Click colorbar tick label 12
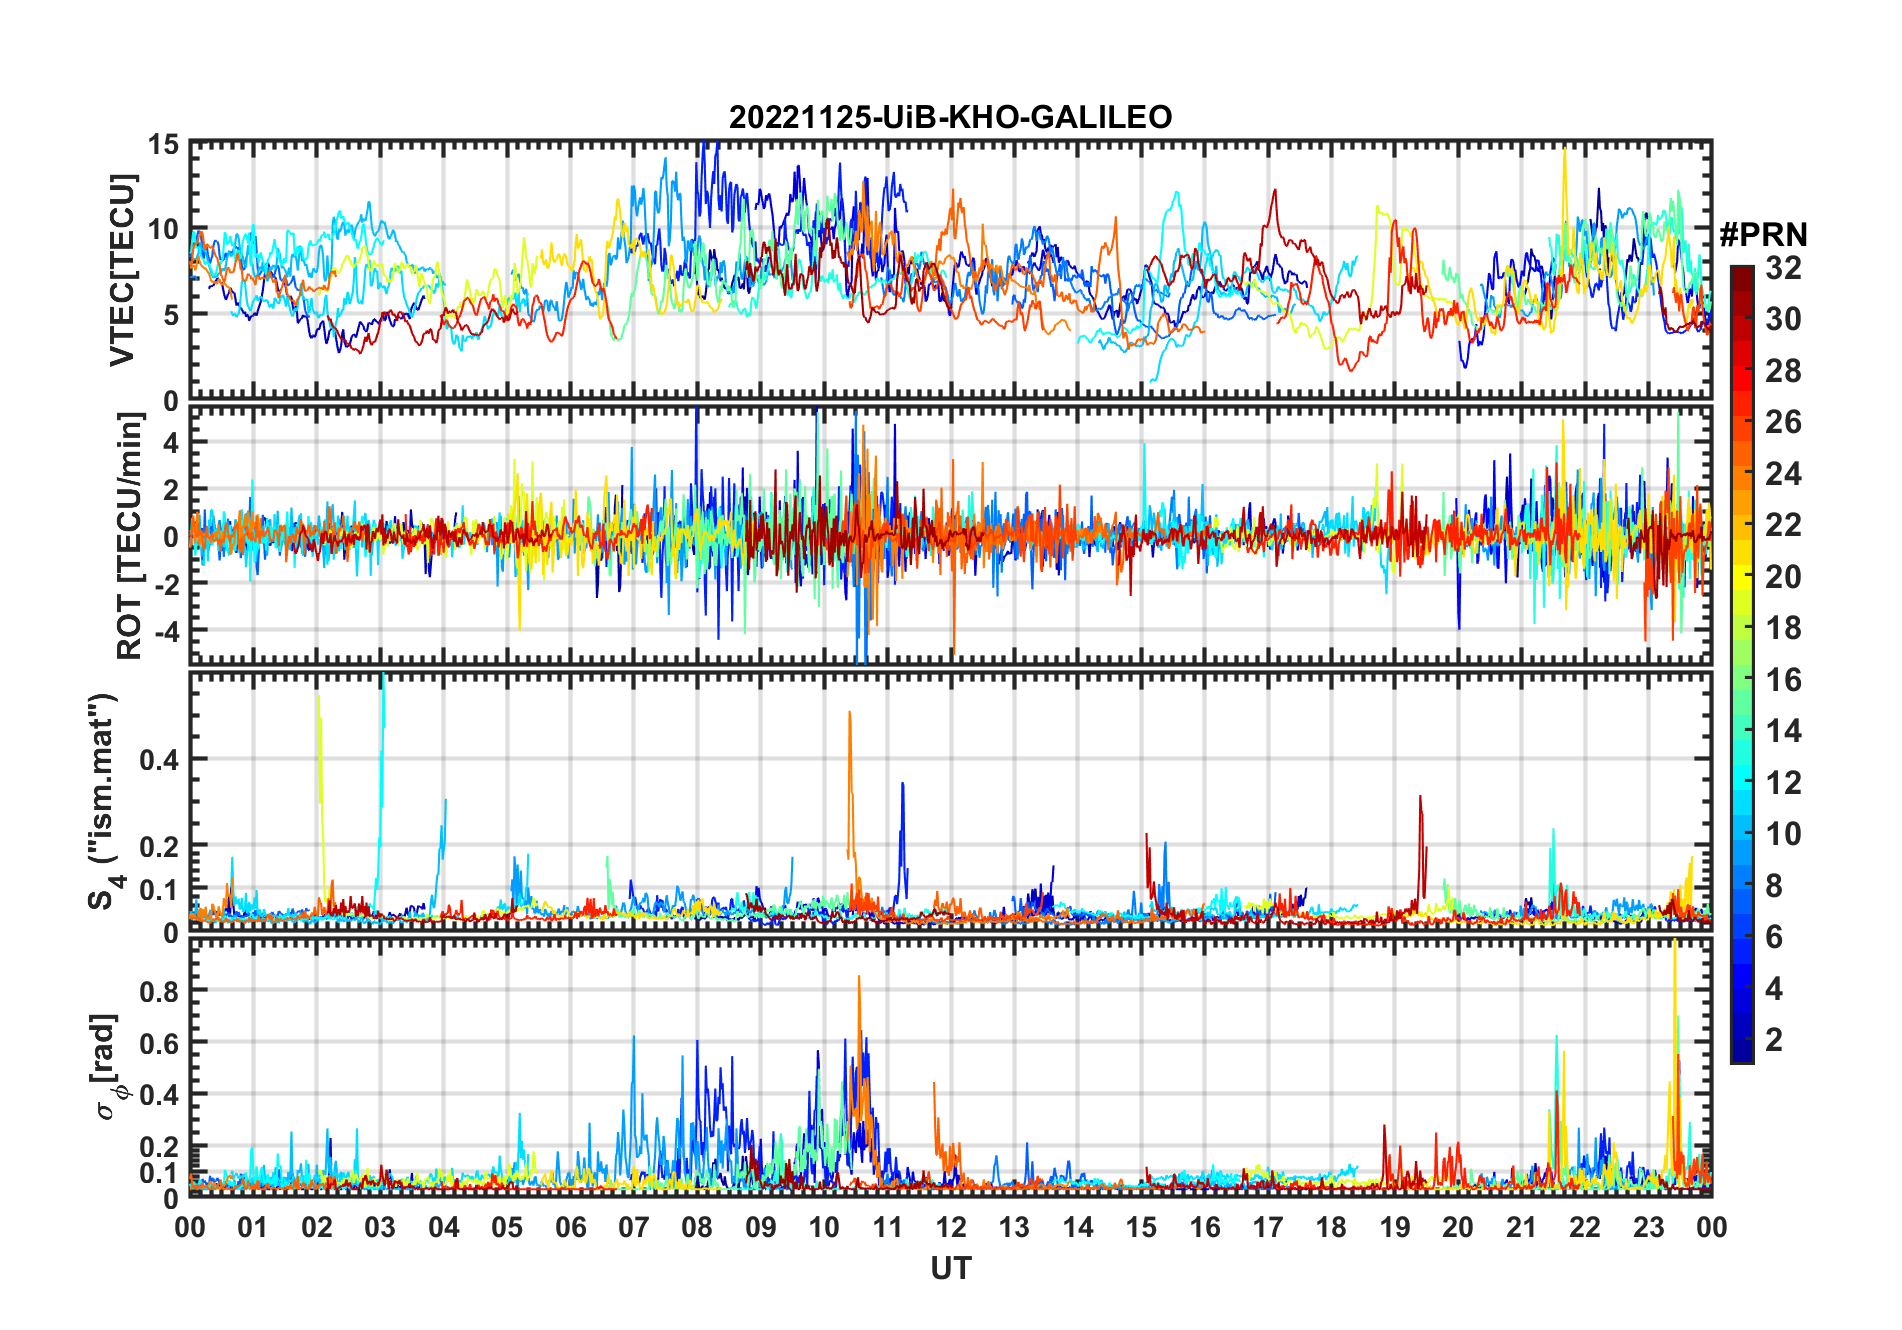 1783,783
